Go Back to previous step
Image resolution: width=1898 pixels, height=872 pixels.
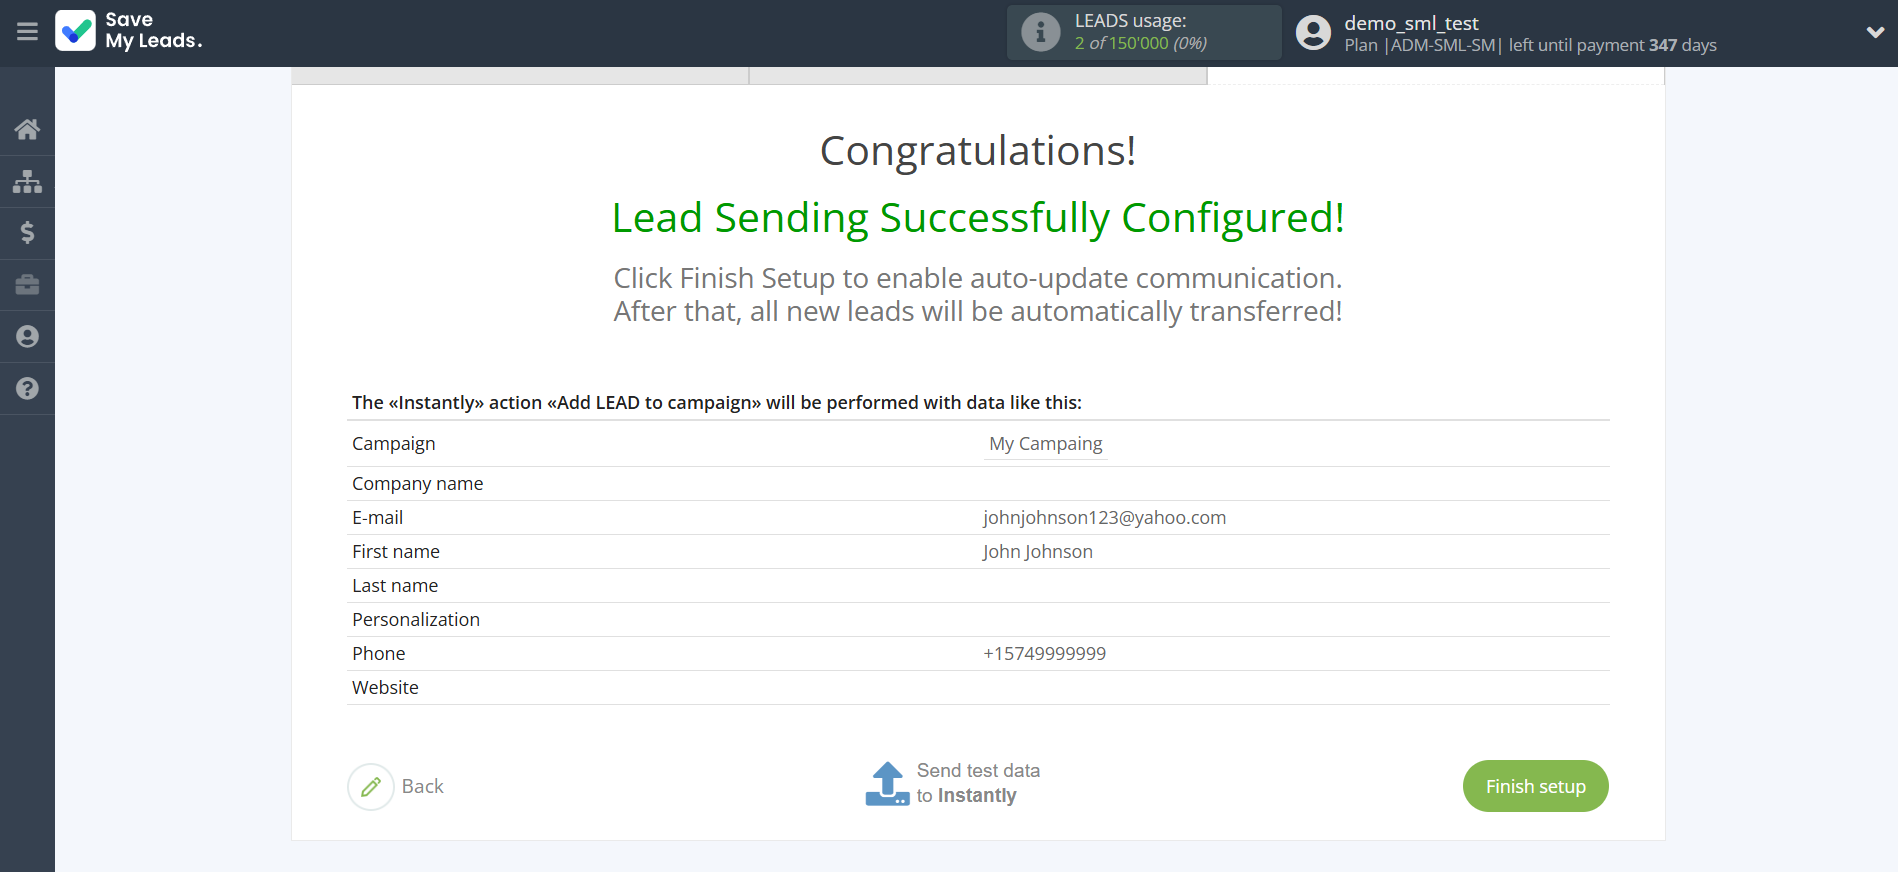(x=422, y=787)
